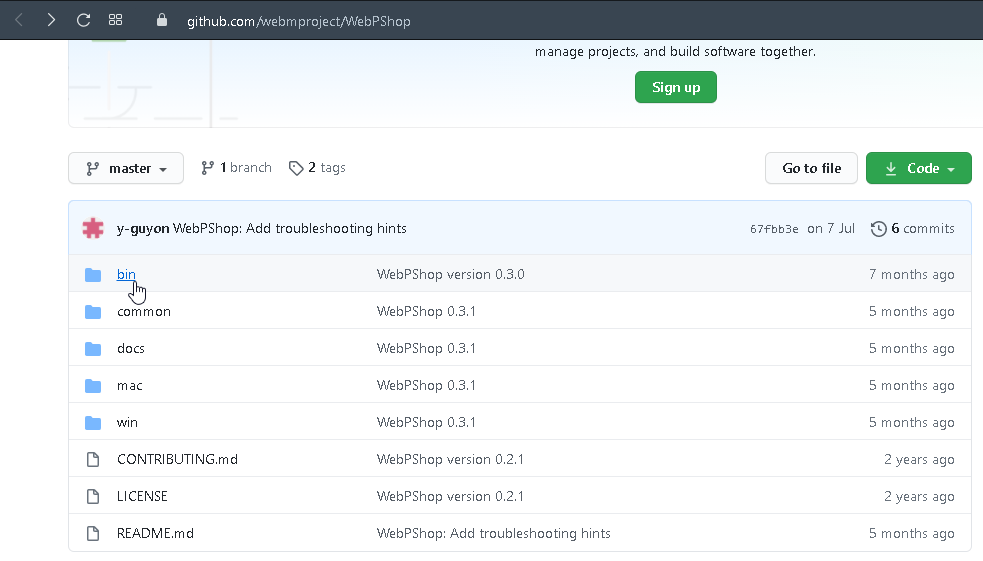This screenshot has width=983, height=561.
Task: Open 'WebPShop version 0.2.1' commit on LICENSE row
Action: 449,496
